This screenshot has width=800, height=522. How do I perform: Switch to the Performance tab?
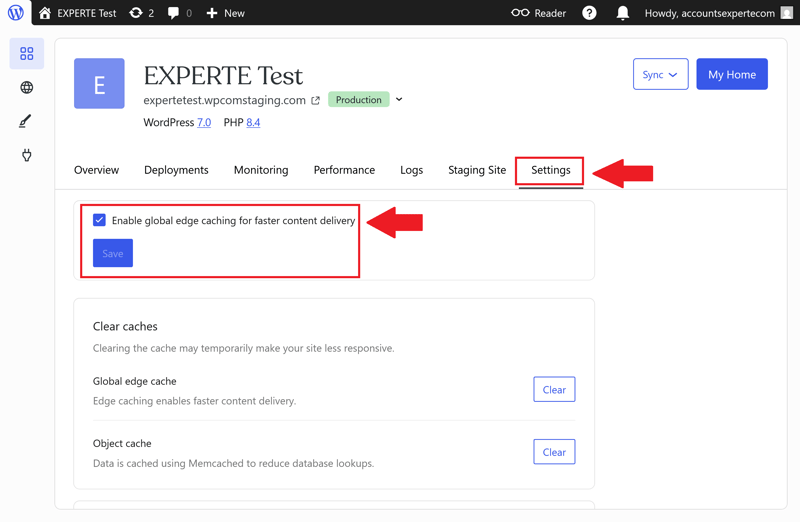(344, 170)
